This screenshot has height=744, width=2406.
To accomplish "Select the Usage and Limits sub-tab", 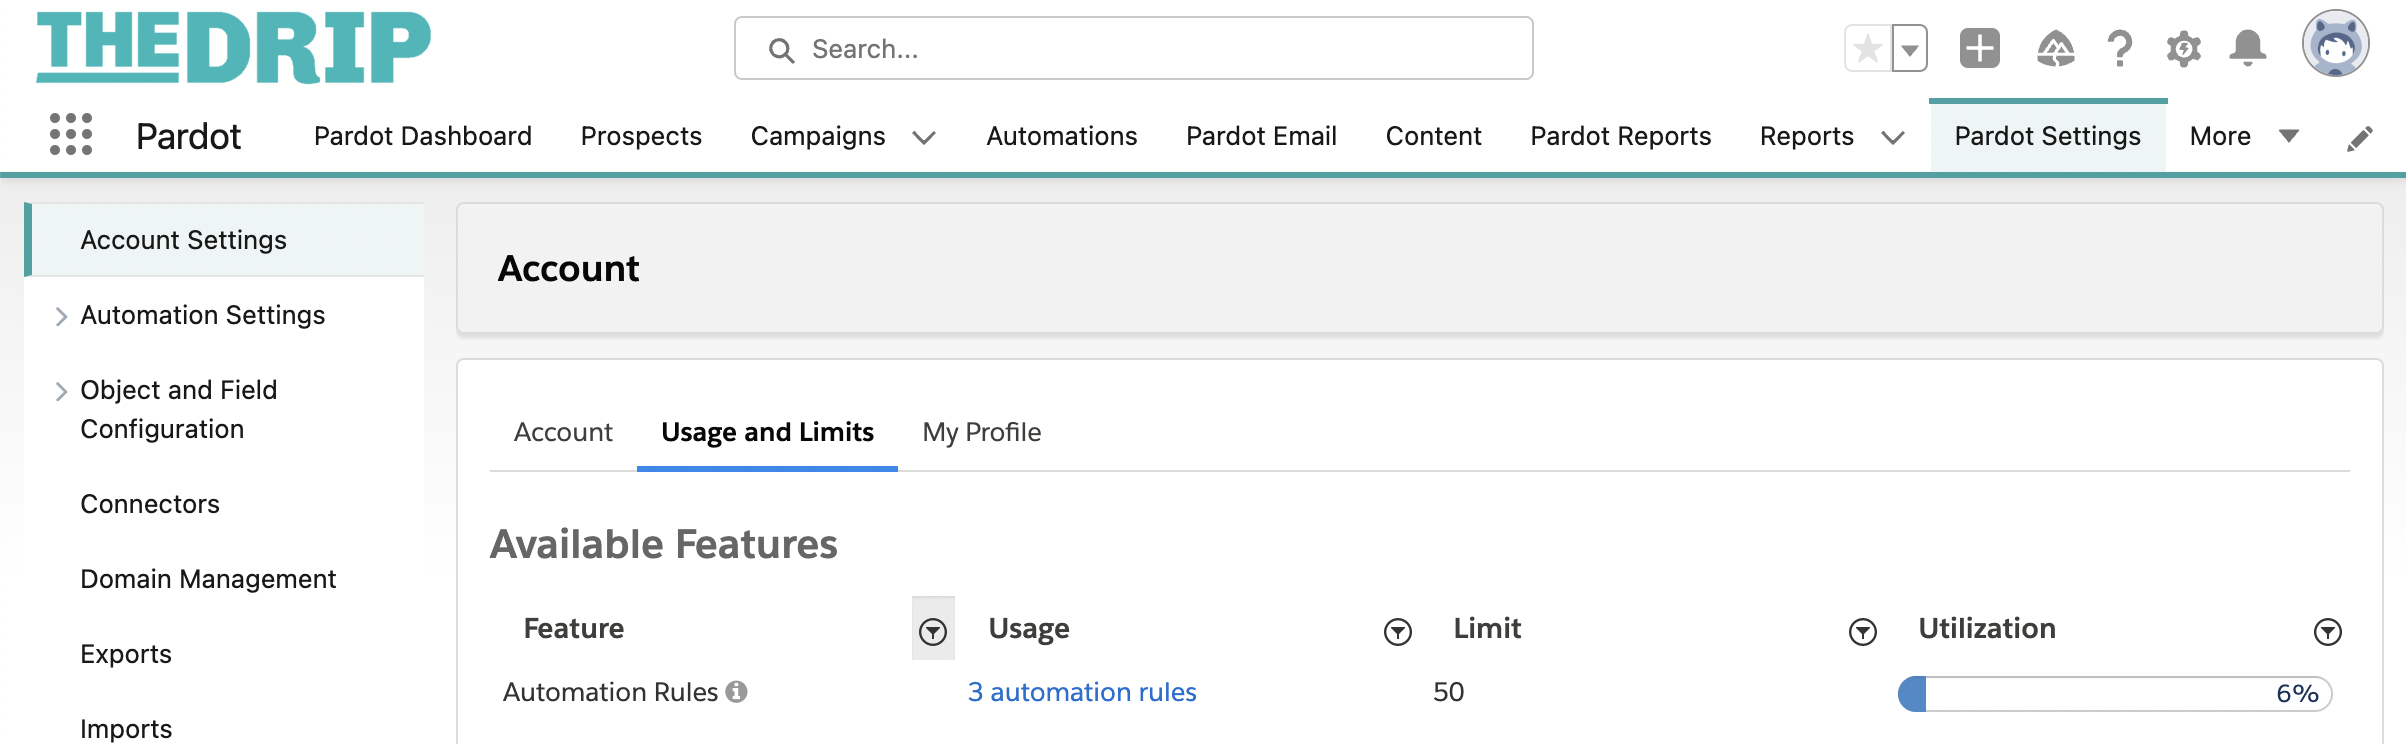I will click(767, 432).
